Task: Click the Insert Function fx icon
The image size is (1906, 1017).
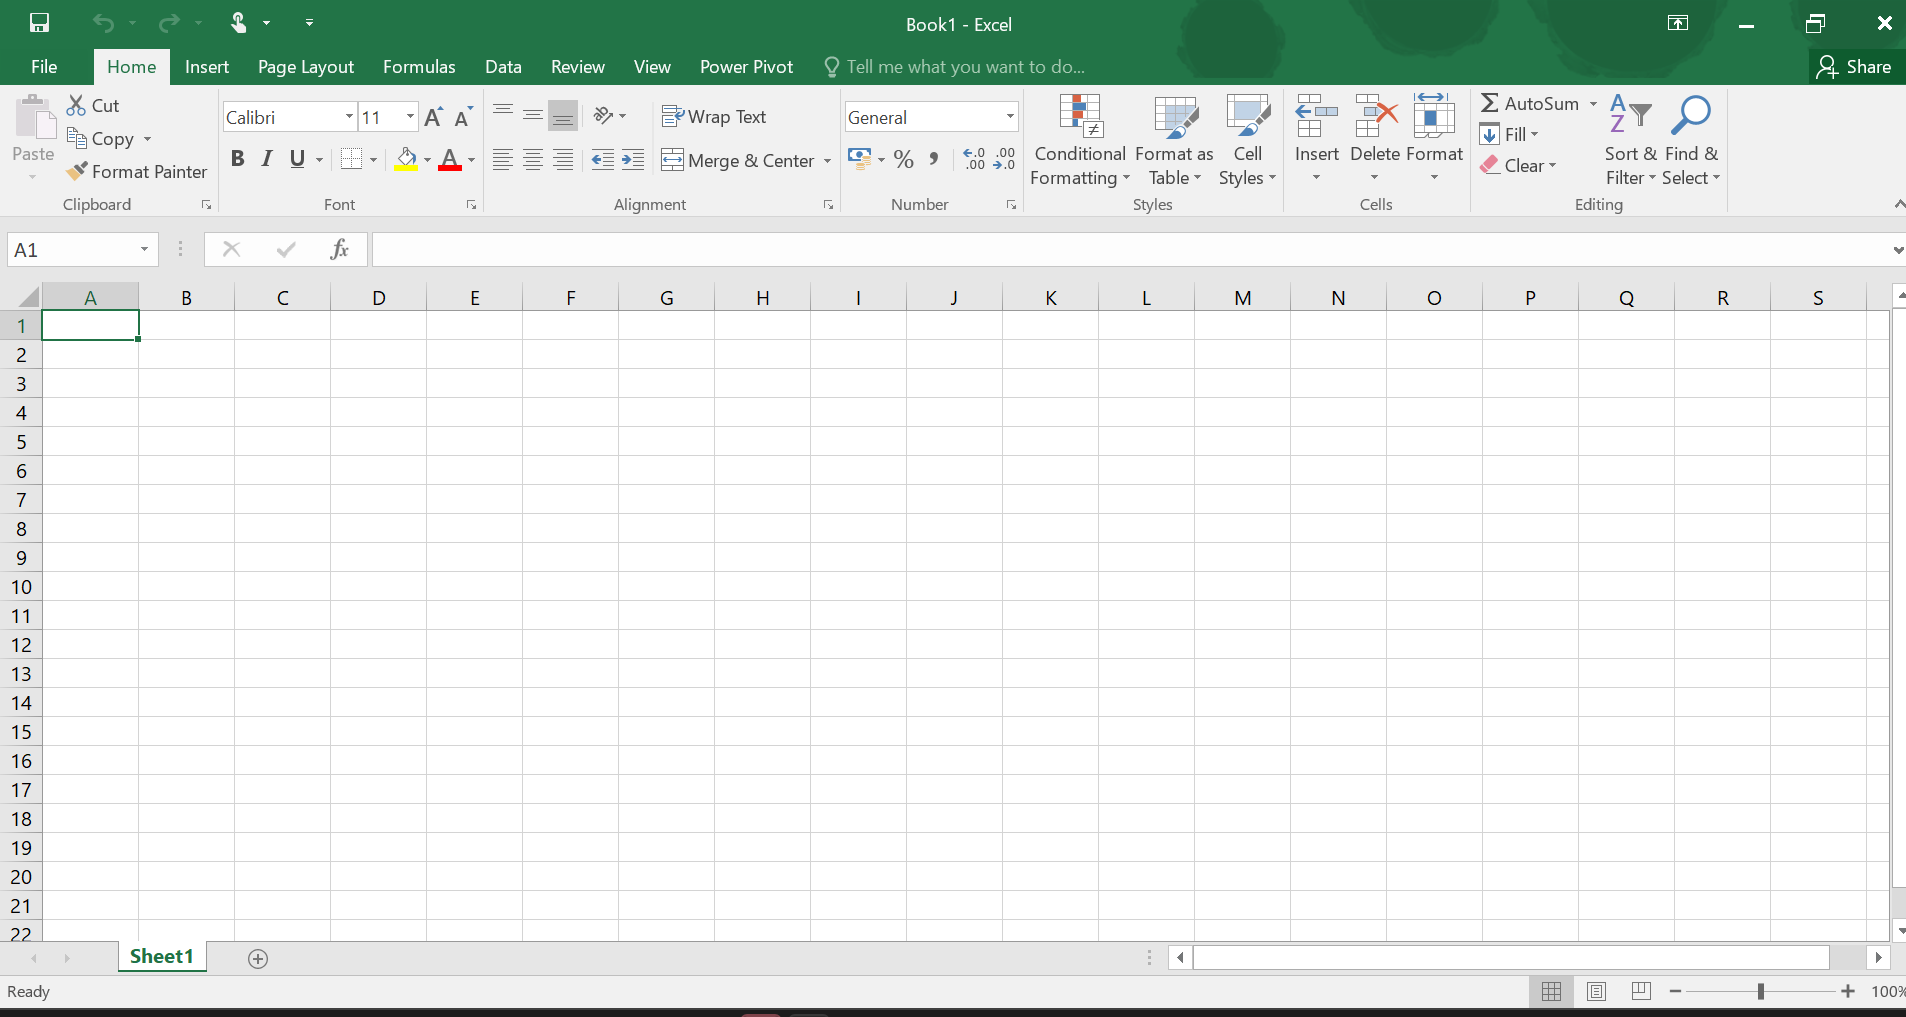Action: tap(339, 249)
